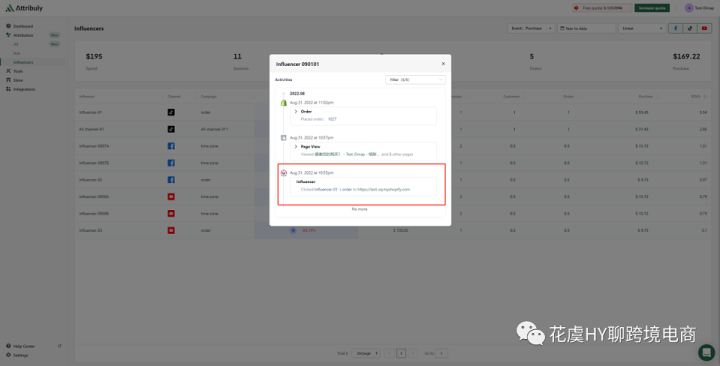Click TikTok icon in Influencer-01 row

(171, 113)
